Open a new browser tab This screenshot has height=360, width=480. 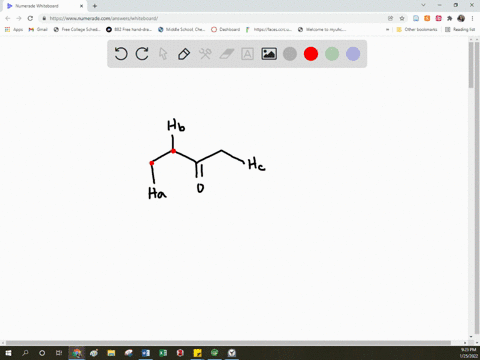click(x=95, y=6)
